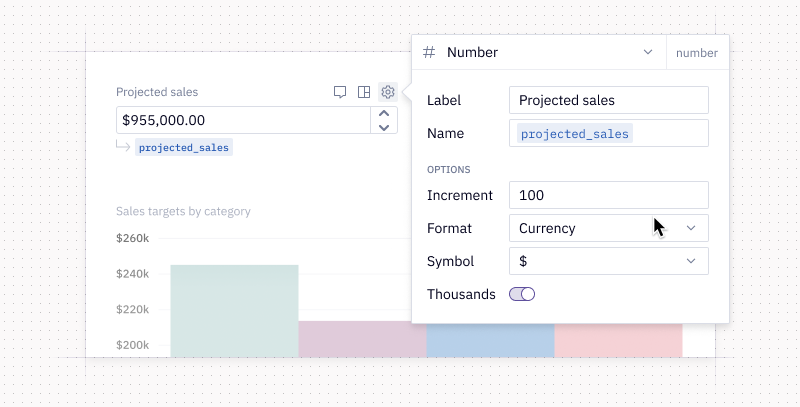Click the Thousands option label

pos(461,294)
